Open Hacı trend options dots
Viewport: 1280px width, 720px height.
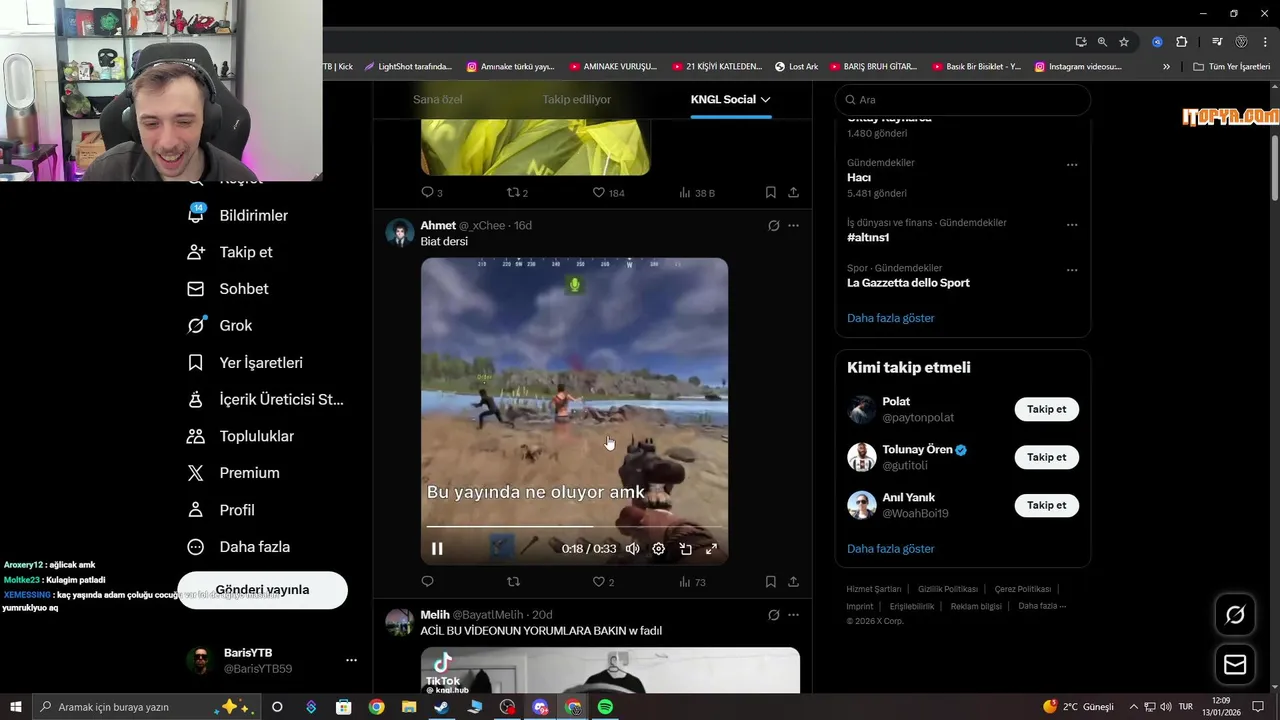click(x=1072, y=165)
